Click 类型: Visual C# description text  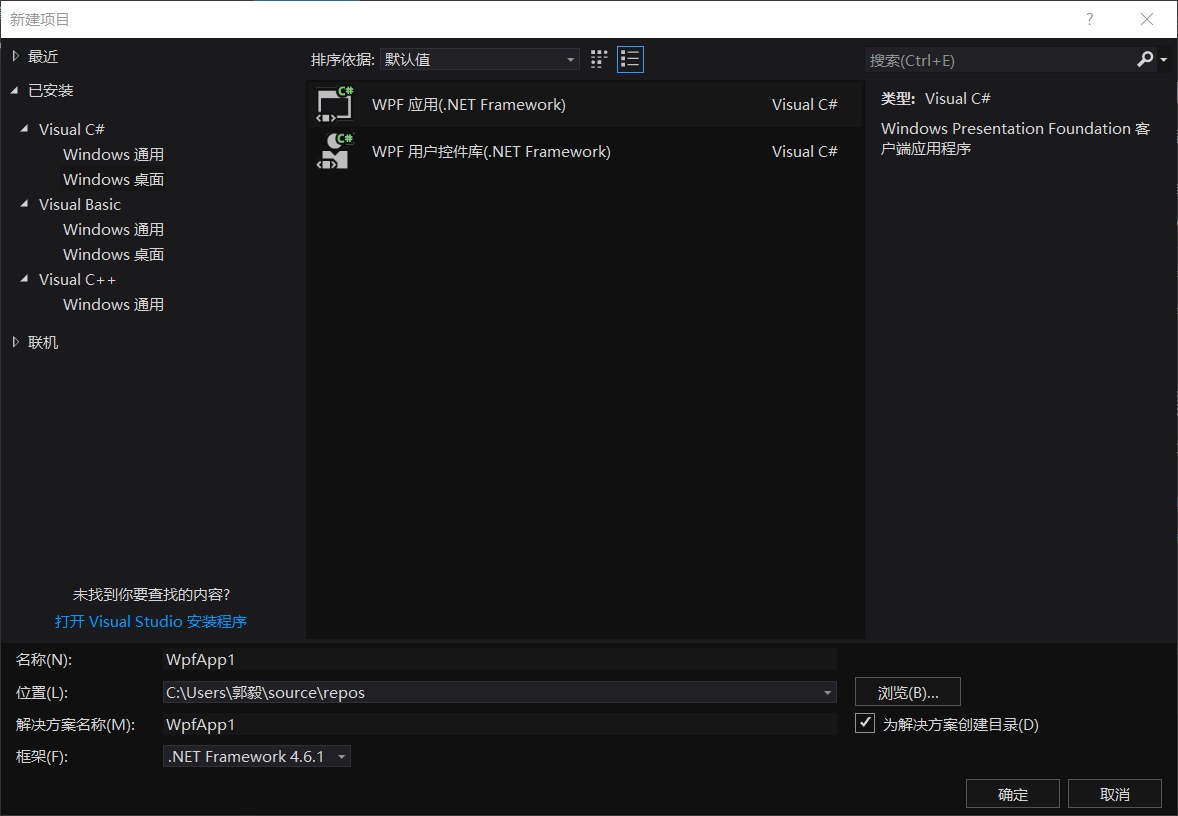pos(935,98)
